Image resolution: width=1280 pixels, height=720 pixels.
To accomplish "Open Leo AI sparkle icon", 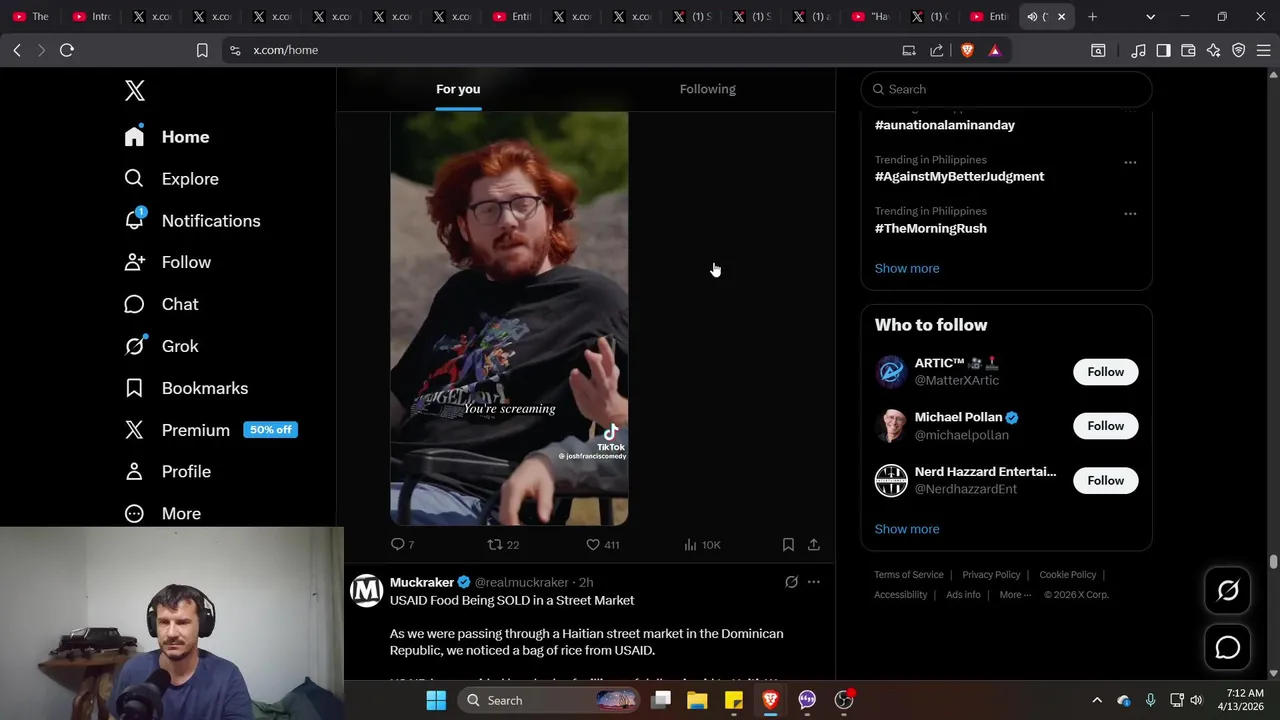I will pos(1213,50).
